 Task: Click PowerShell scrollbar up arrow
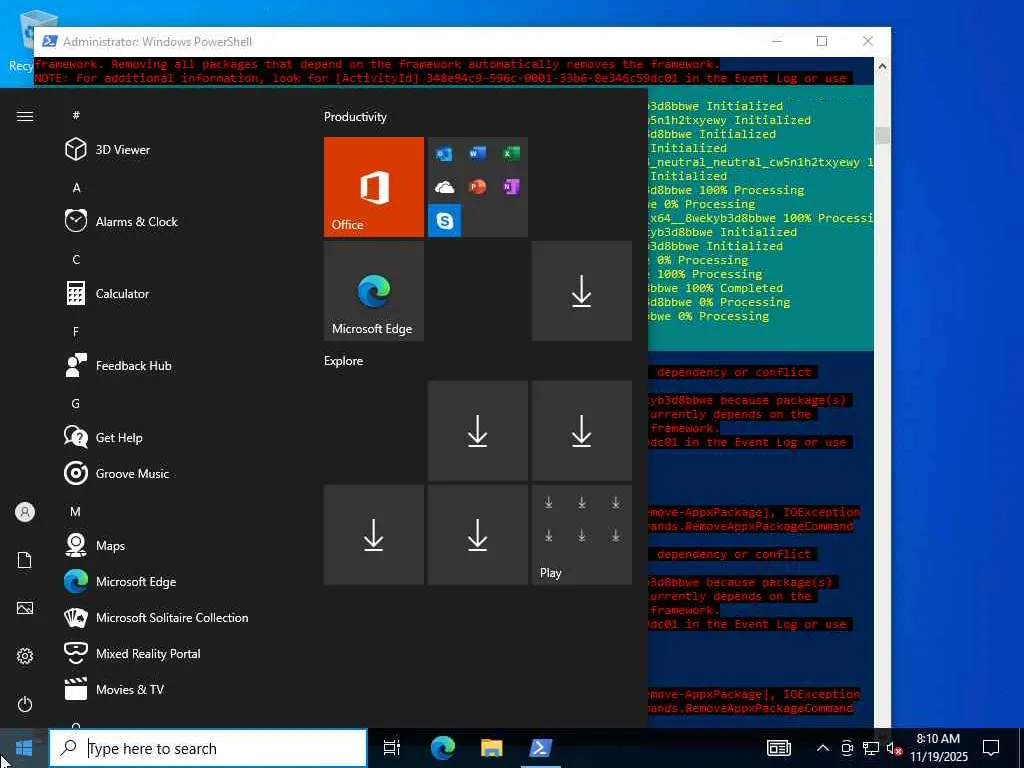(x=882, y=66)
